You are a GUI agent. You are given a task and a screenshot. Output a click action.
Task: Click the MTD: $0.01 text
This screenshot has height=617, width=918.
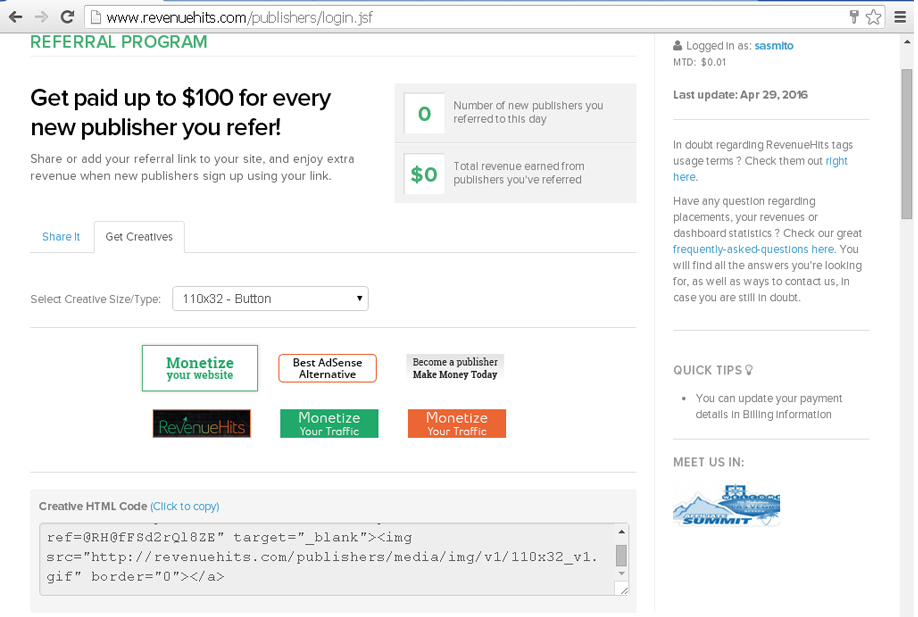click(x=700, y=62)
